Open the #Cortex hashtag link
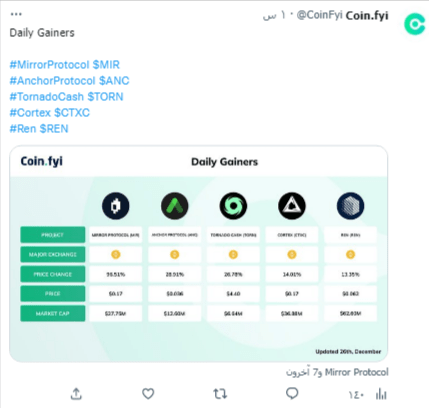Viewport: 429px width, 408px height. click(x=30, y=113)
